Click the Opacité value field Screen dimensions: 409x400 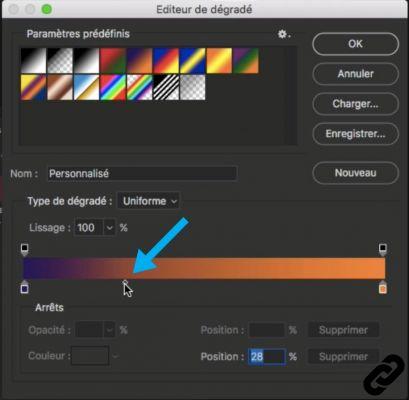pyautogui.click(x=90, y=330)
